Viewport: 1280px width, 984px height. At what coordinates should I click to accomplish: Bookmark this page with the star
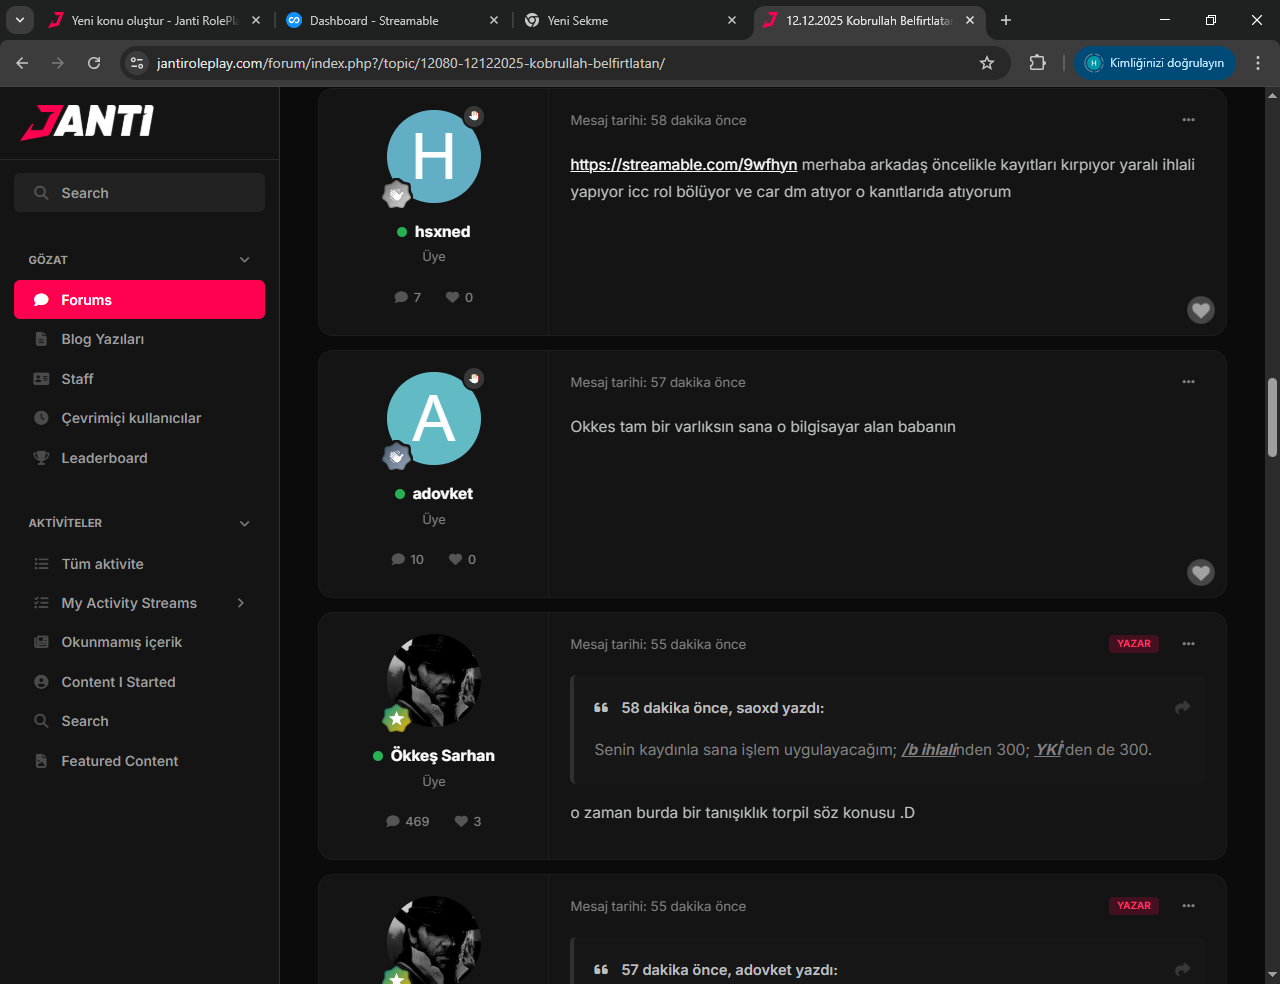[x=987, y=63]
